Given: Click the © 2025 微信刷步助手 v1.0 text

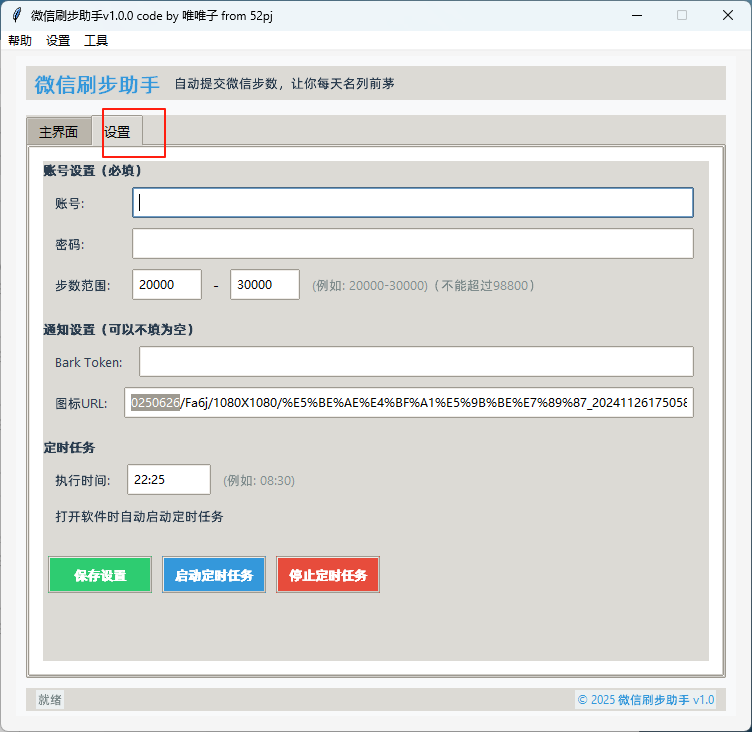Looking at the screenshot, I should 646,699.
